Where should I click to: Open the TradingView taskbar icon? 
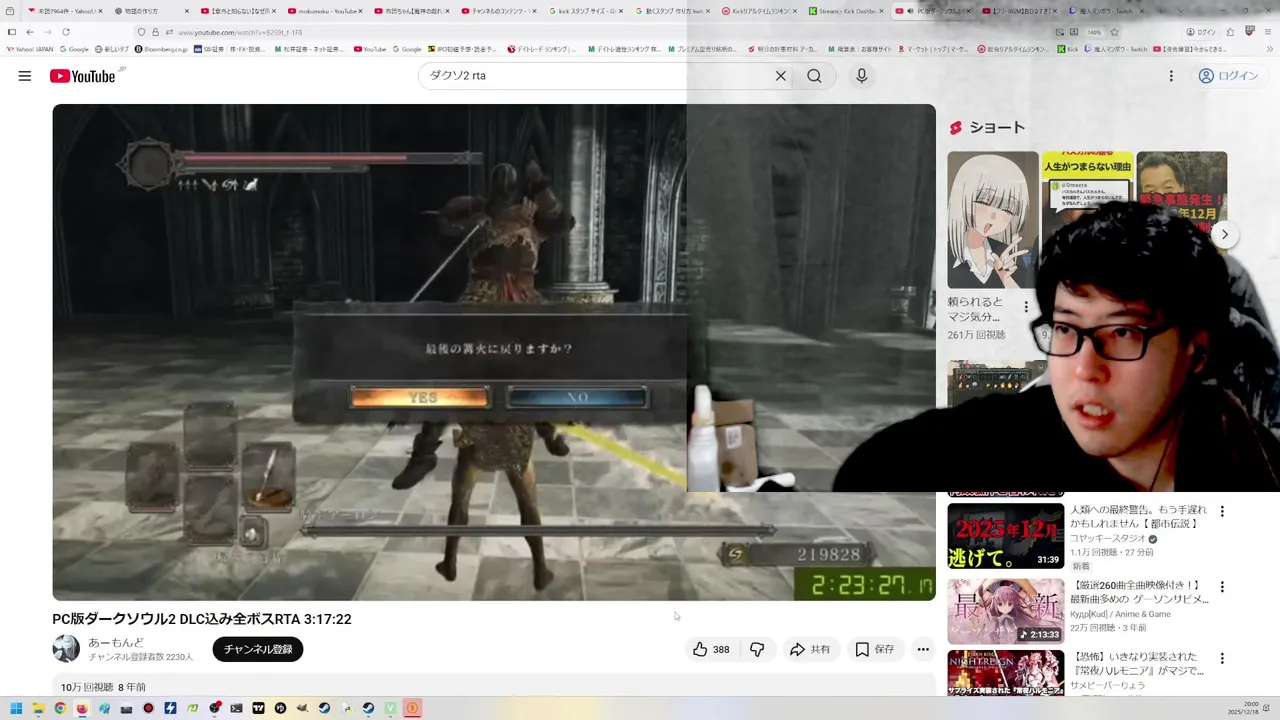click(258, 708)
